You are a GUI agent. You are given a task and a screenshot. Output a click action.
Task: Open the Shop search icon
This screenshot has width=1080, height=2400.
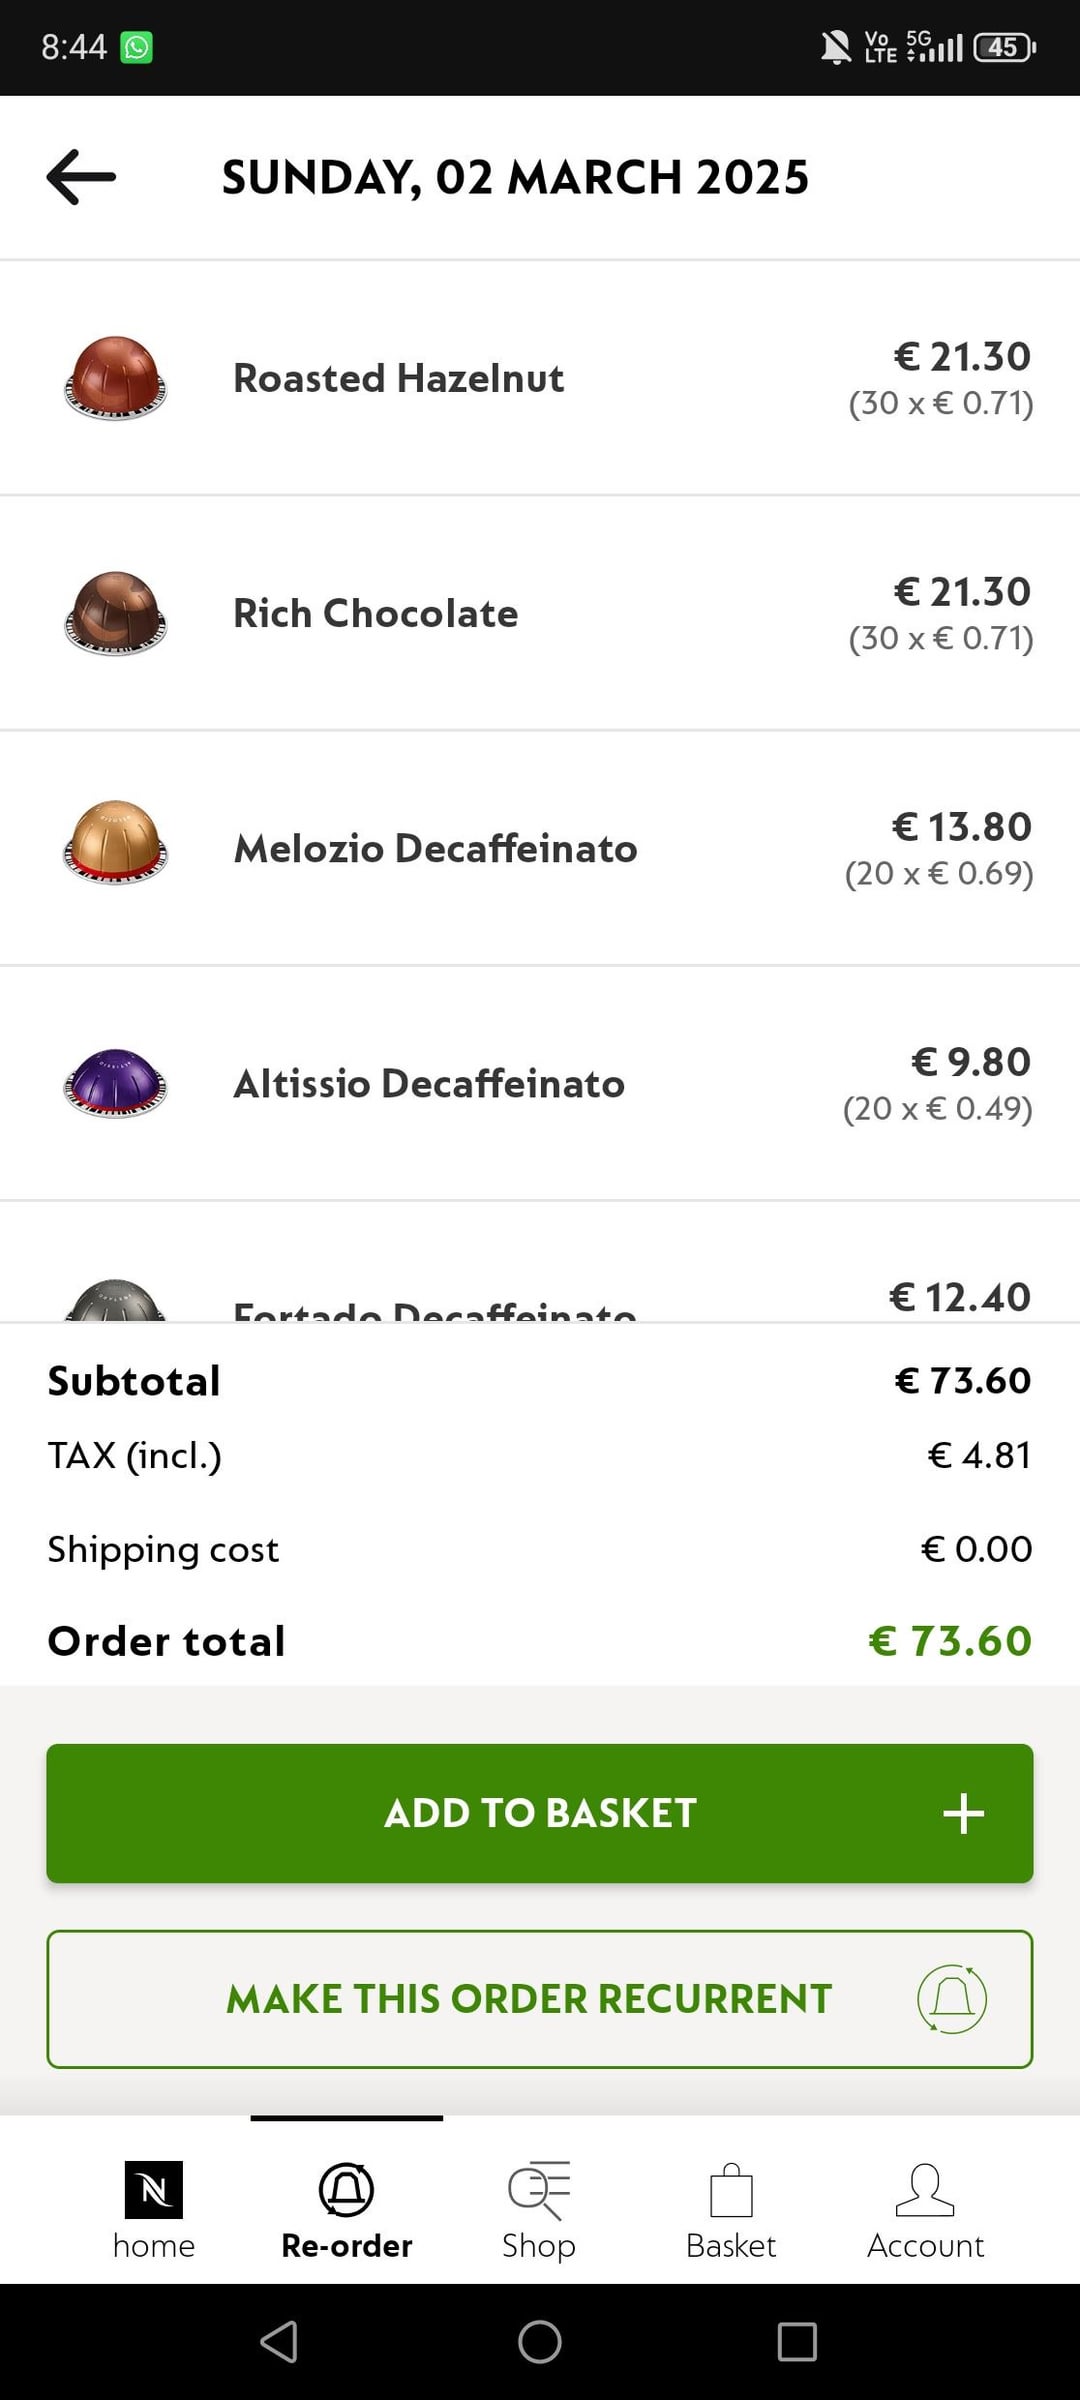click(539, 2190)
